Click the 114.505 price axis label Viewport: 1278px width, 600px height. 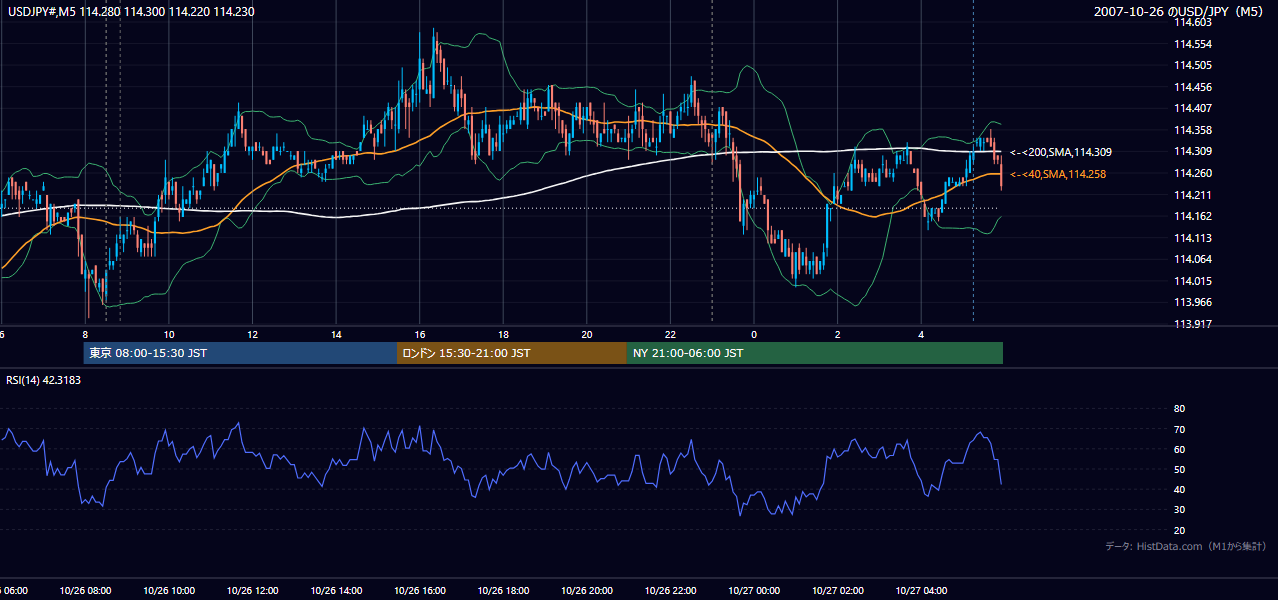1193,65
